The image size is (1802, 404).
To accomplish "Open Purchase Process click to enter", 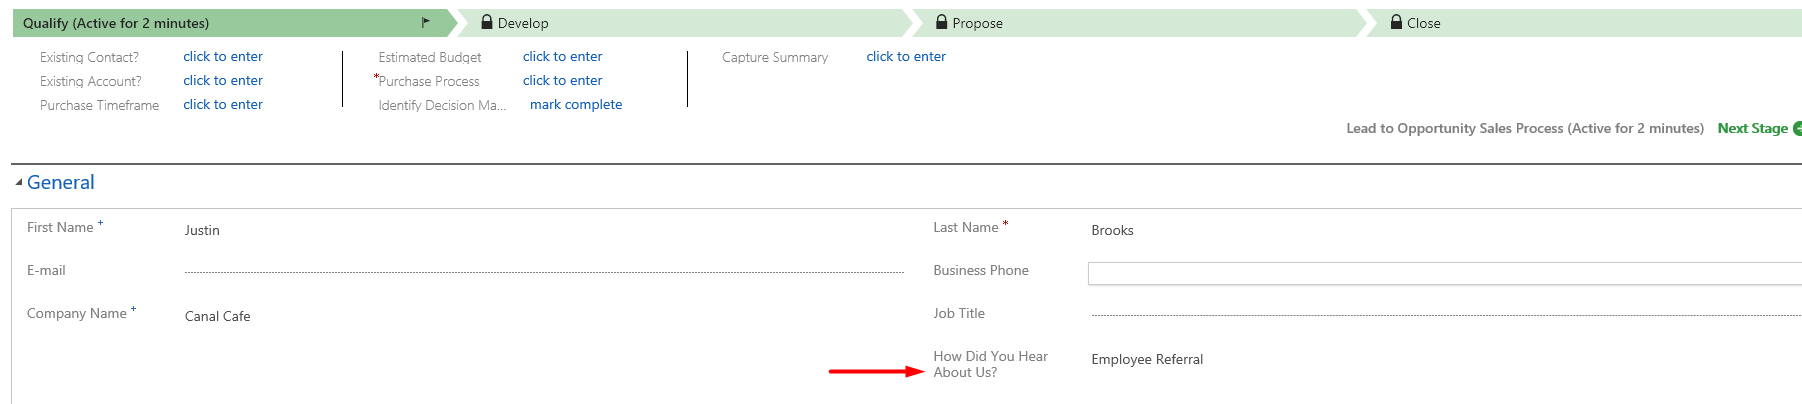I will [x=563, y=80].
